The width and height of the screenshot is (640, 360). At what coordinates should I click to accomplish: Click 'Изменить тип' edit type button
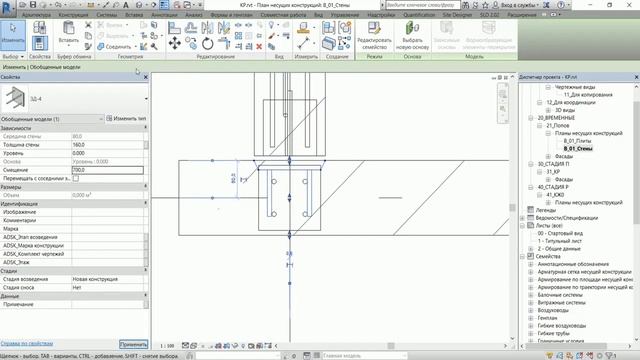(126, 118)
